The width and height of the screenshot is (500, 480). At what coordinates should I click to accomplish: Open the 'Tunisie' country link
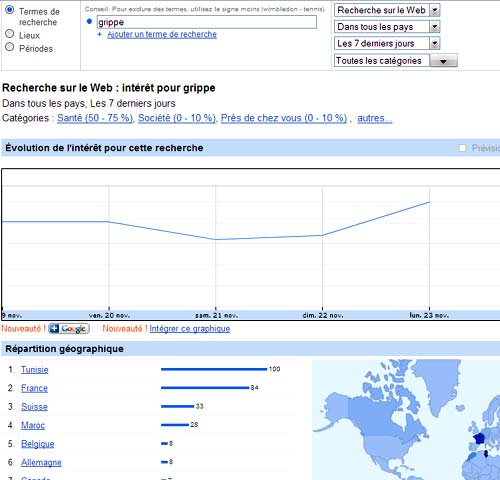pos(35,370)
